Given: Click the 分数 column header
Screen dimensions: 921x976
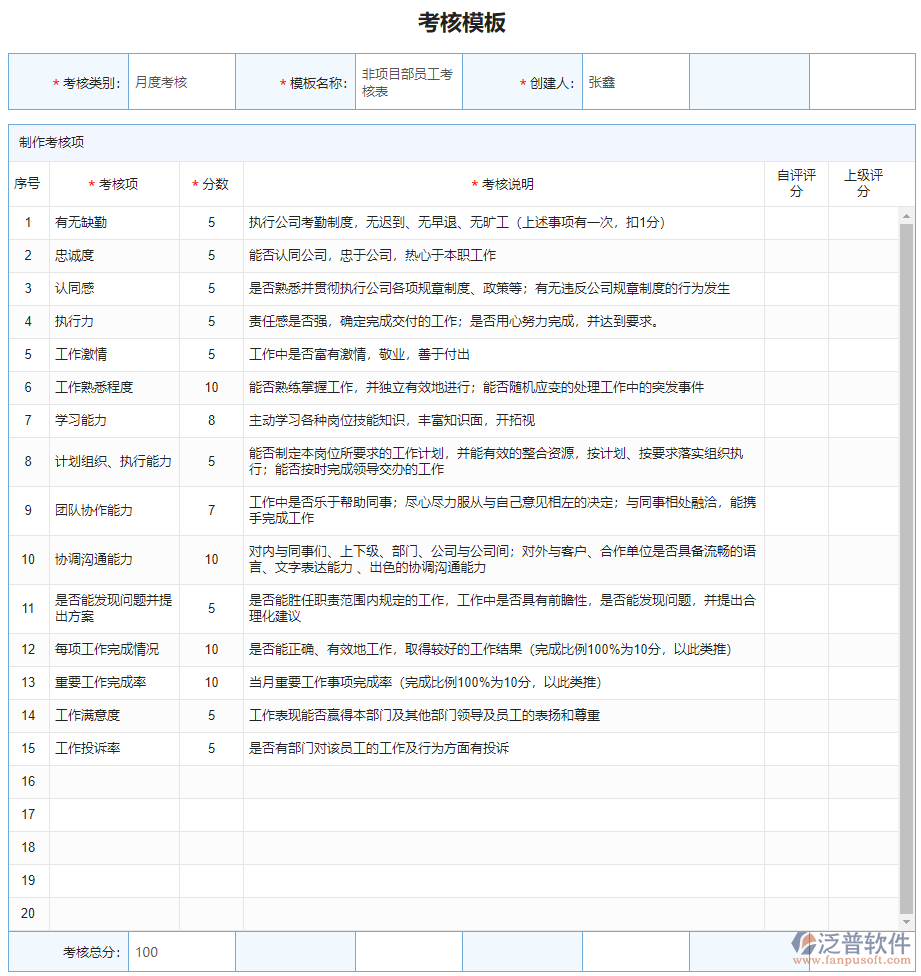Looking at the screenshot, I should click(x=210, y=184).
